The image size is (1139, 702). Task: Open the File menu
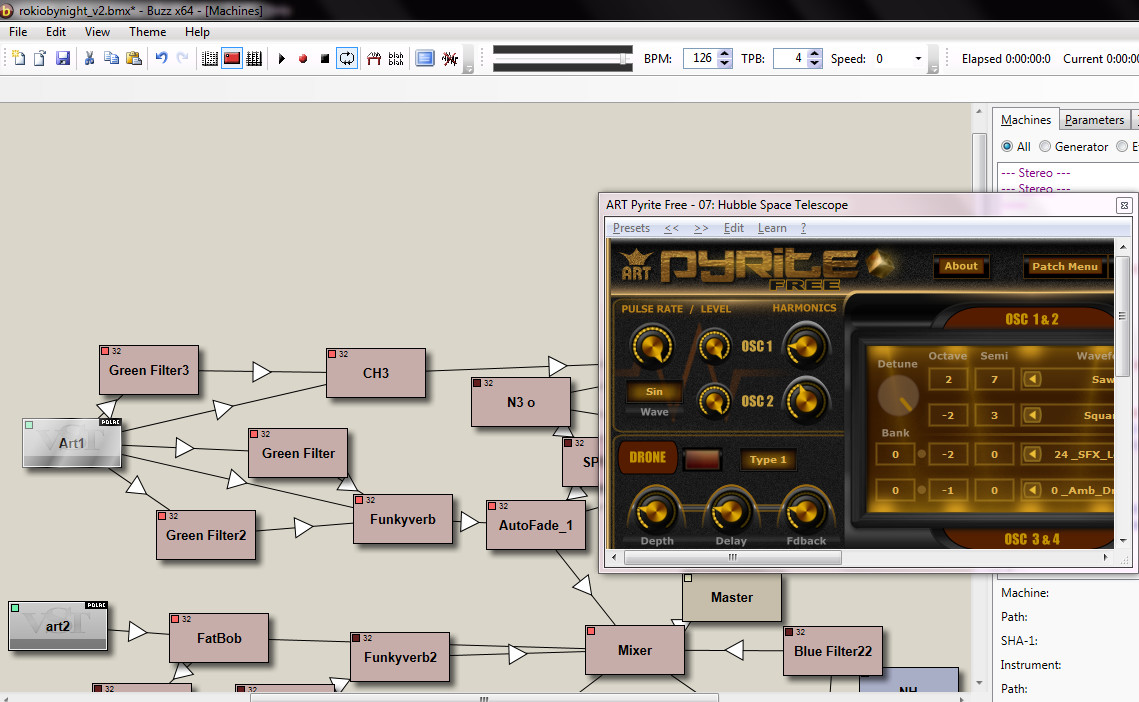[18, 32]
